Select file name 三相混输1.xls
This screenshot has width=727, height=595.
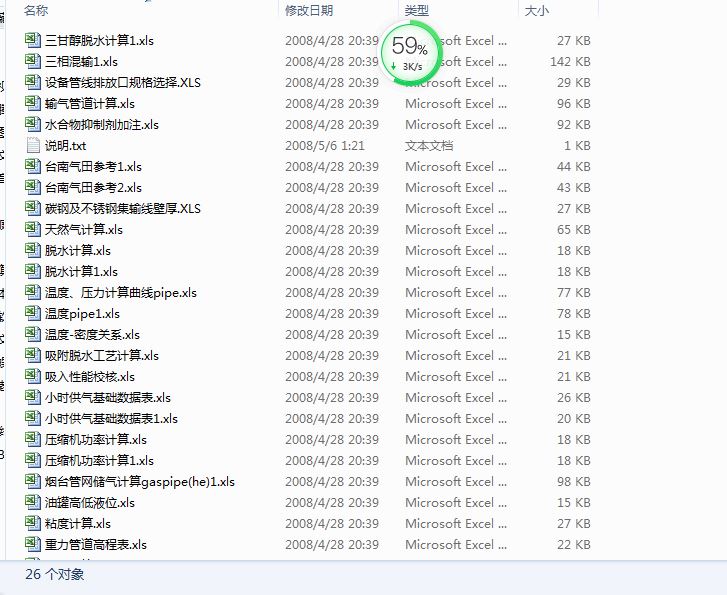81,61
